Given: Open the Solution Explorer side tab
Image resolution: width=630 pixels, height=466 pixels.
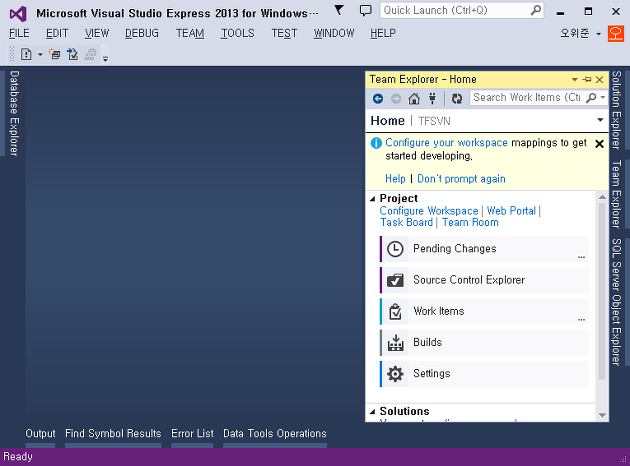Looking at the screenshot, I should click(x=616, y=110).
